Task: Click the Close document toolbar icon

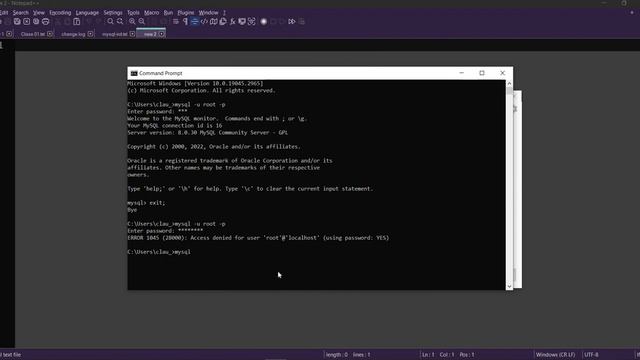Action: coord(27,22)
